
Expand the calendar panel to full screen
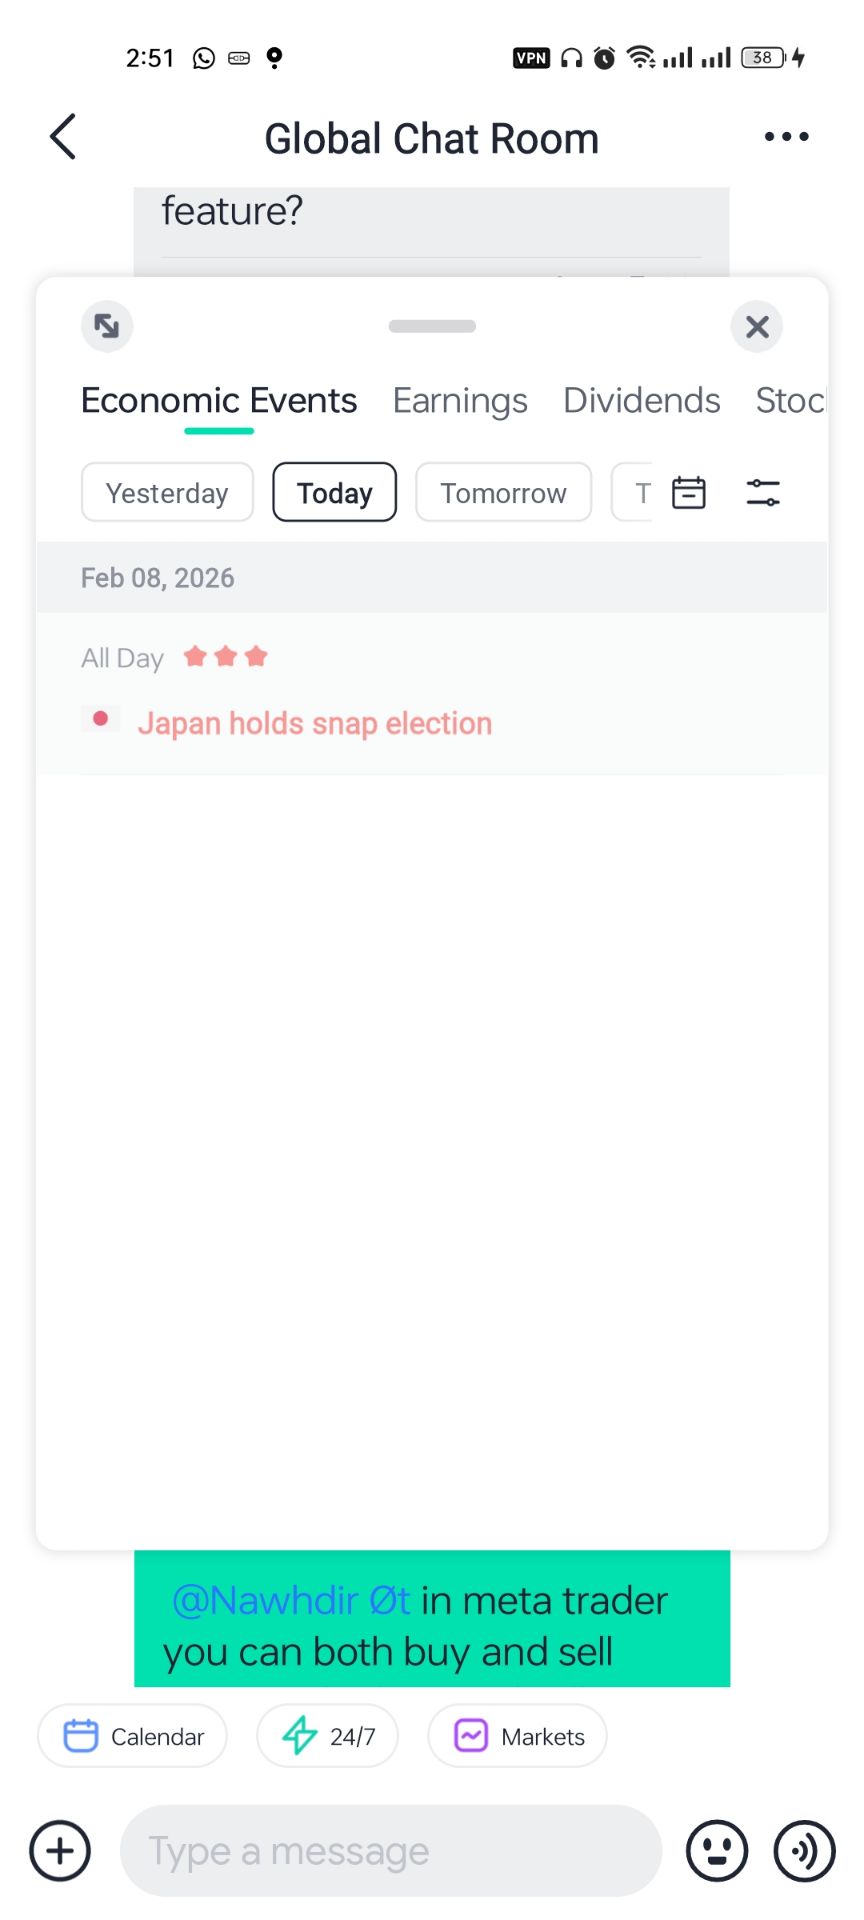[x=107, y=326]
